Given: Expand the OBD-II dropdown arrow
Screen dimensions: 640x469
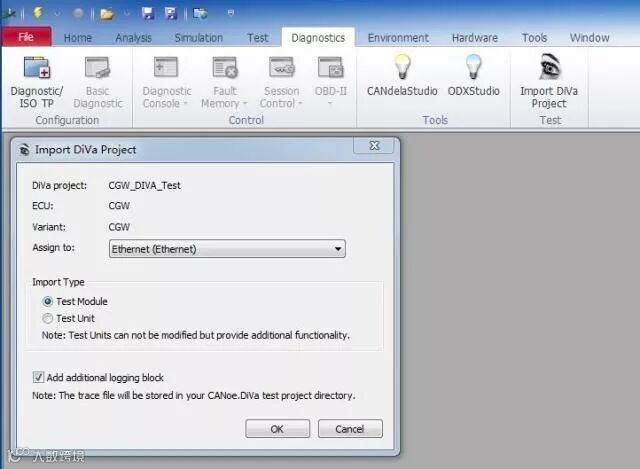Looking at the screenshot, I should 330,103.
